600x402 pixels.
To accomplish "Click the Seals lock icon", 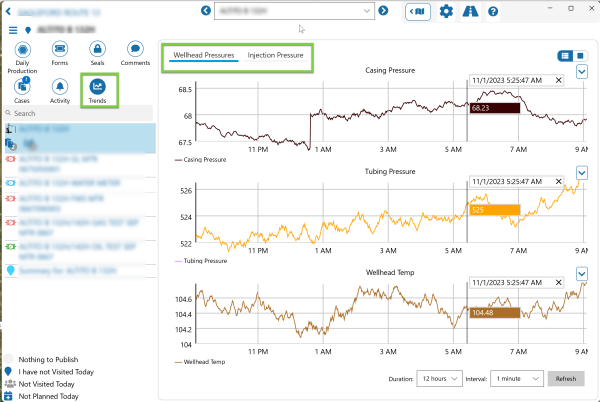I will click(97, 49).
